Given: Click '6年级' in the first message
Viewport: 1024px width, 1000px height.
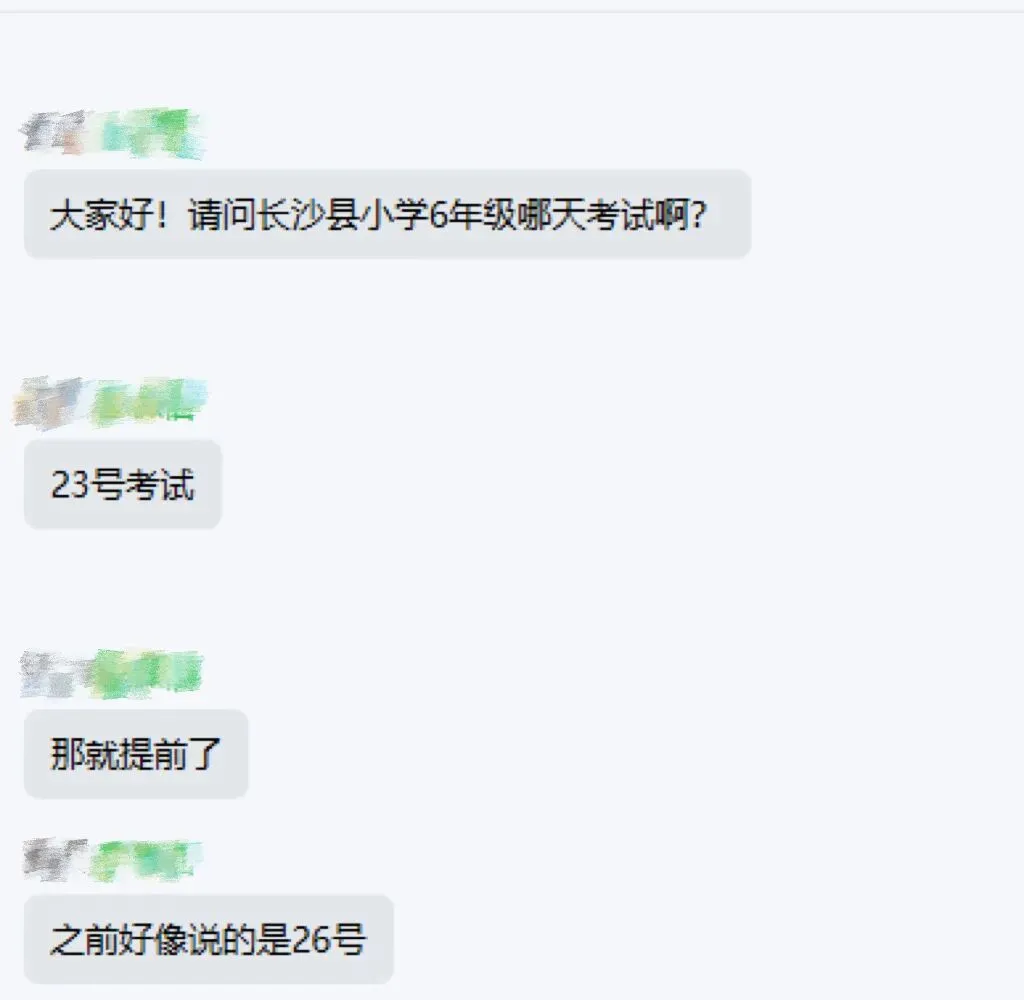Looking at the screenshot, I should pyautogui.click(x=472, y=214).
